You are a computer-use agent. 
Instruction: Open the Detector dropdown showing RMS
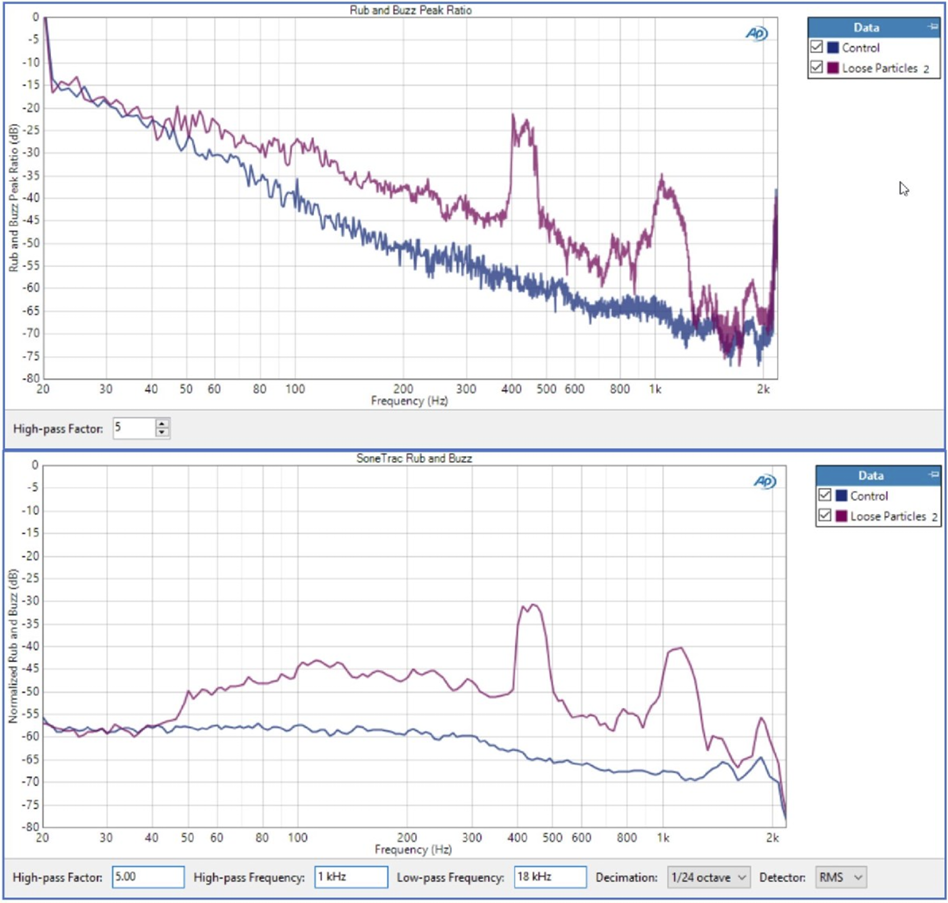coord(841,877)
